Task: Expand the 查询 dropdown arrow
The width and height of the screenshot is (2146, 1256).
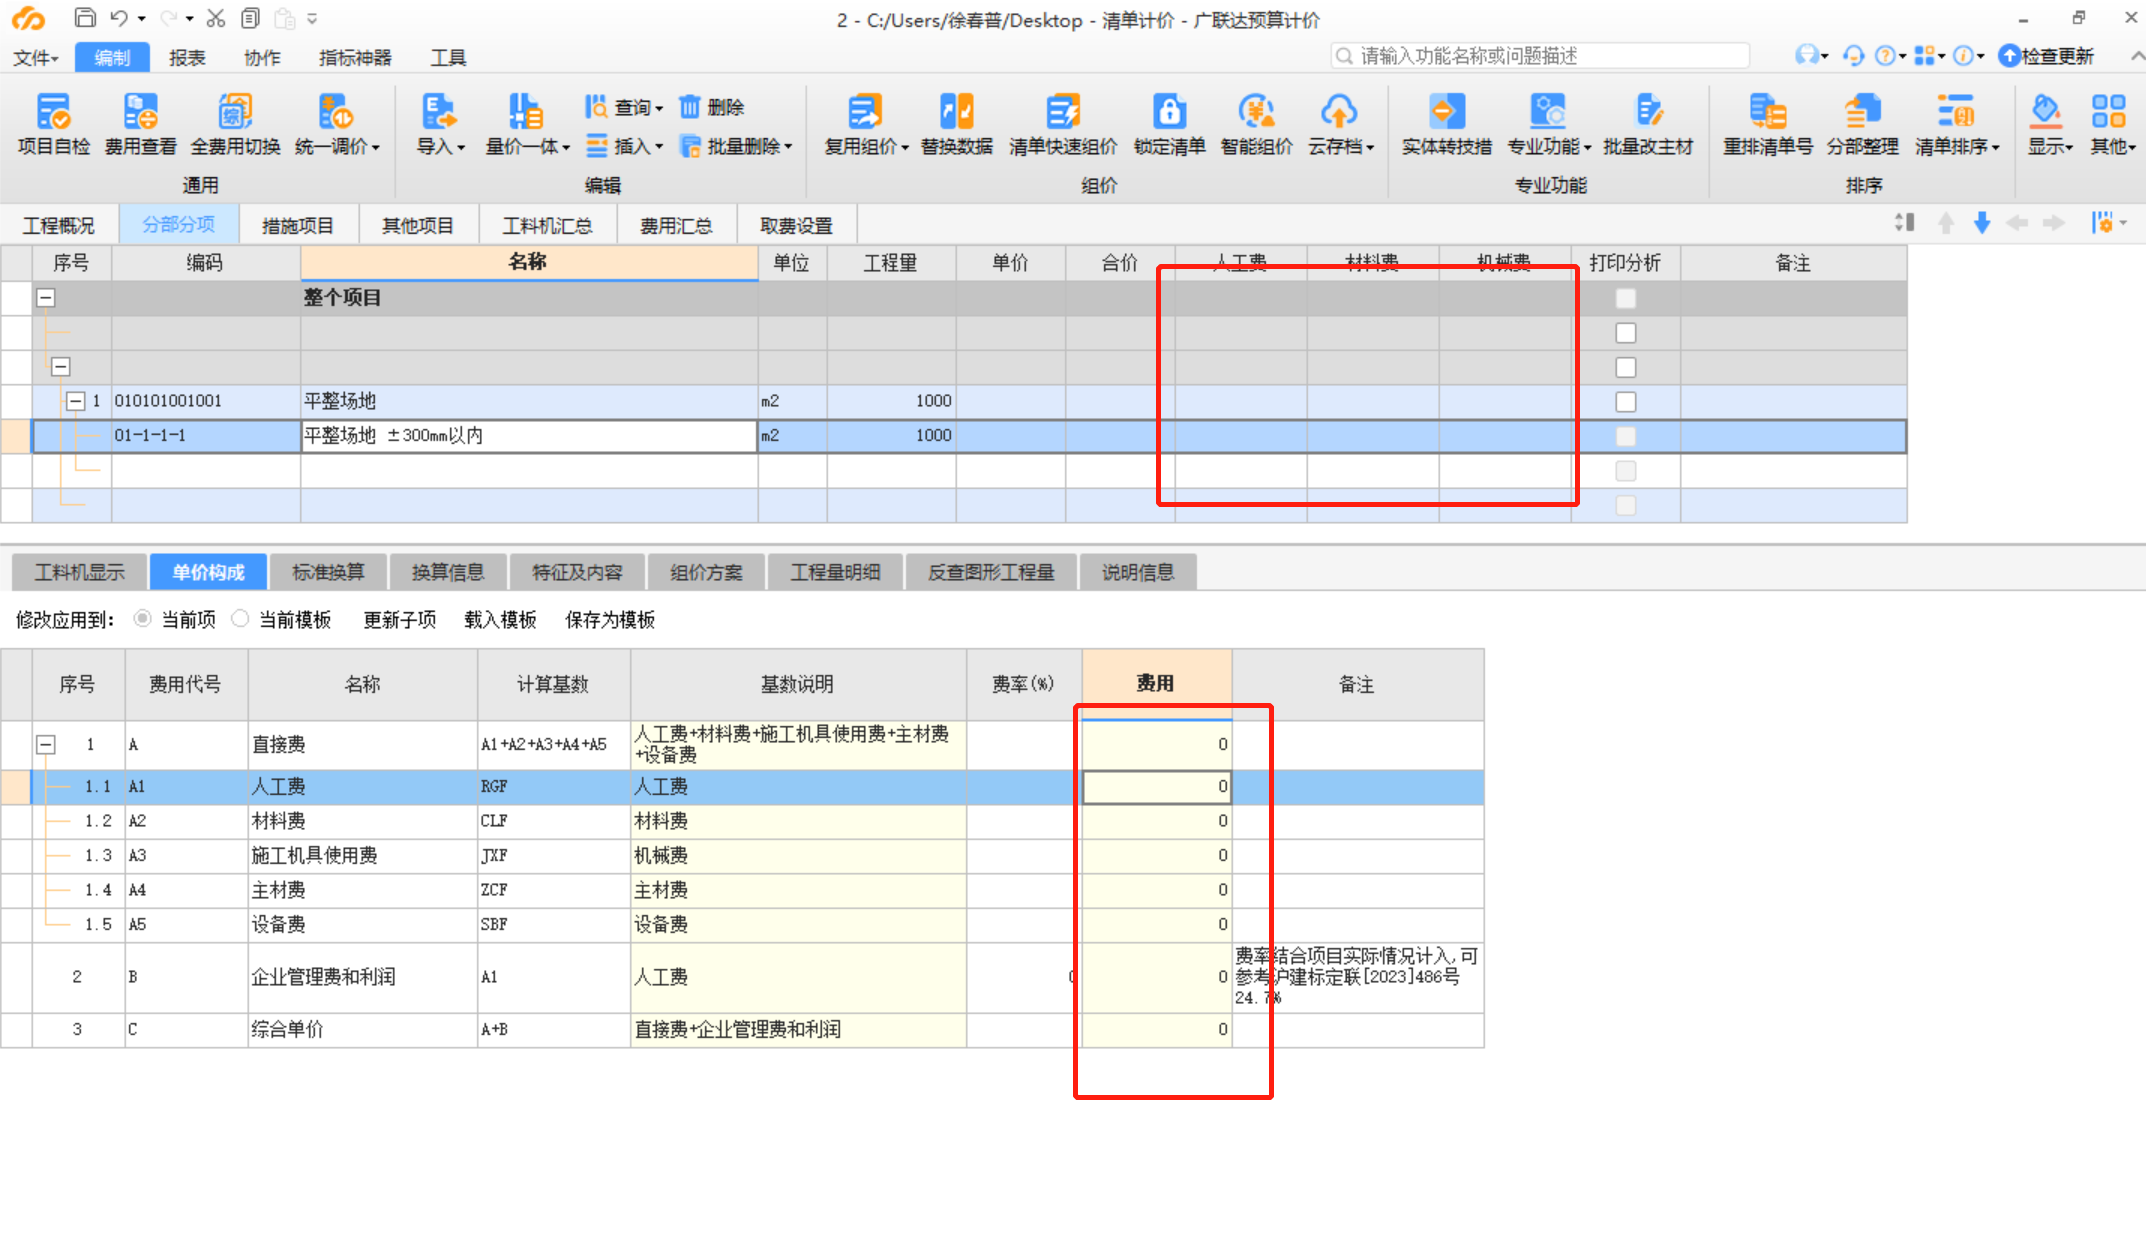Action: [659, 108]
